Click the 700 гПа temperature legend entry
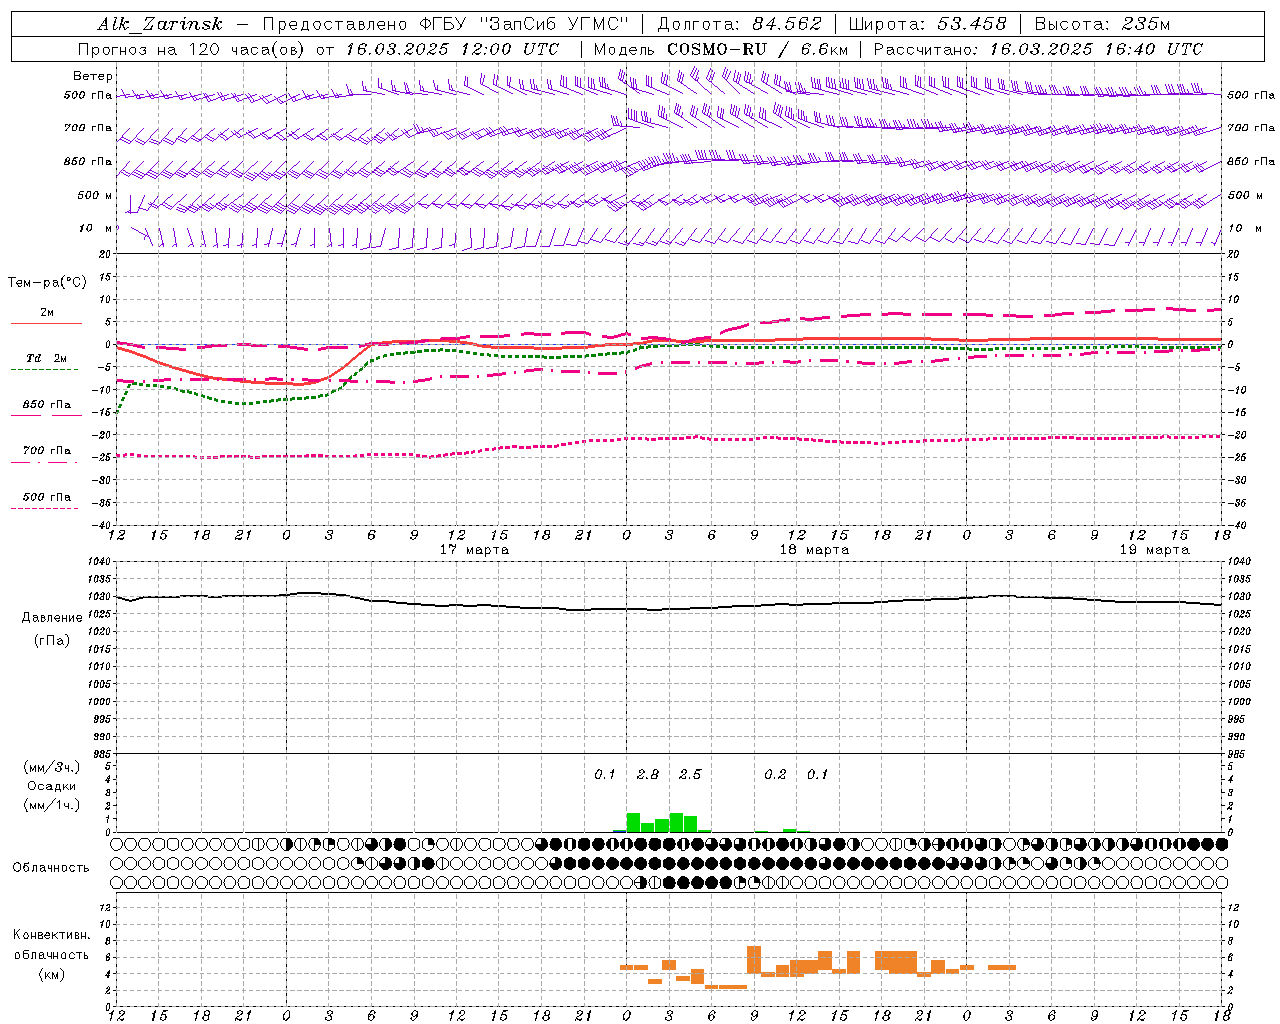 46,451
